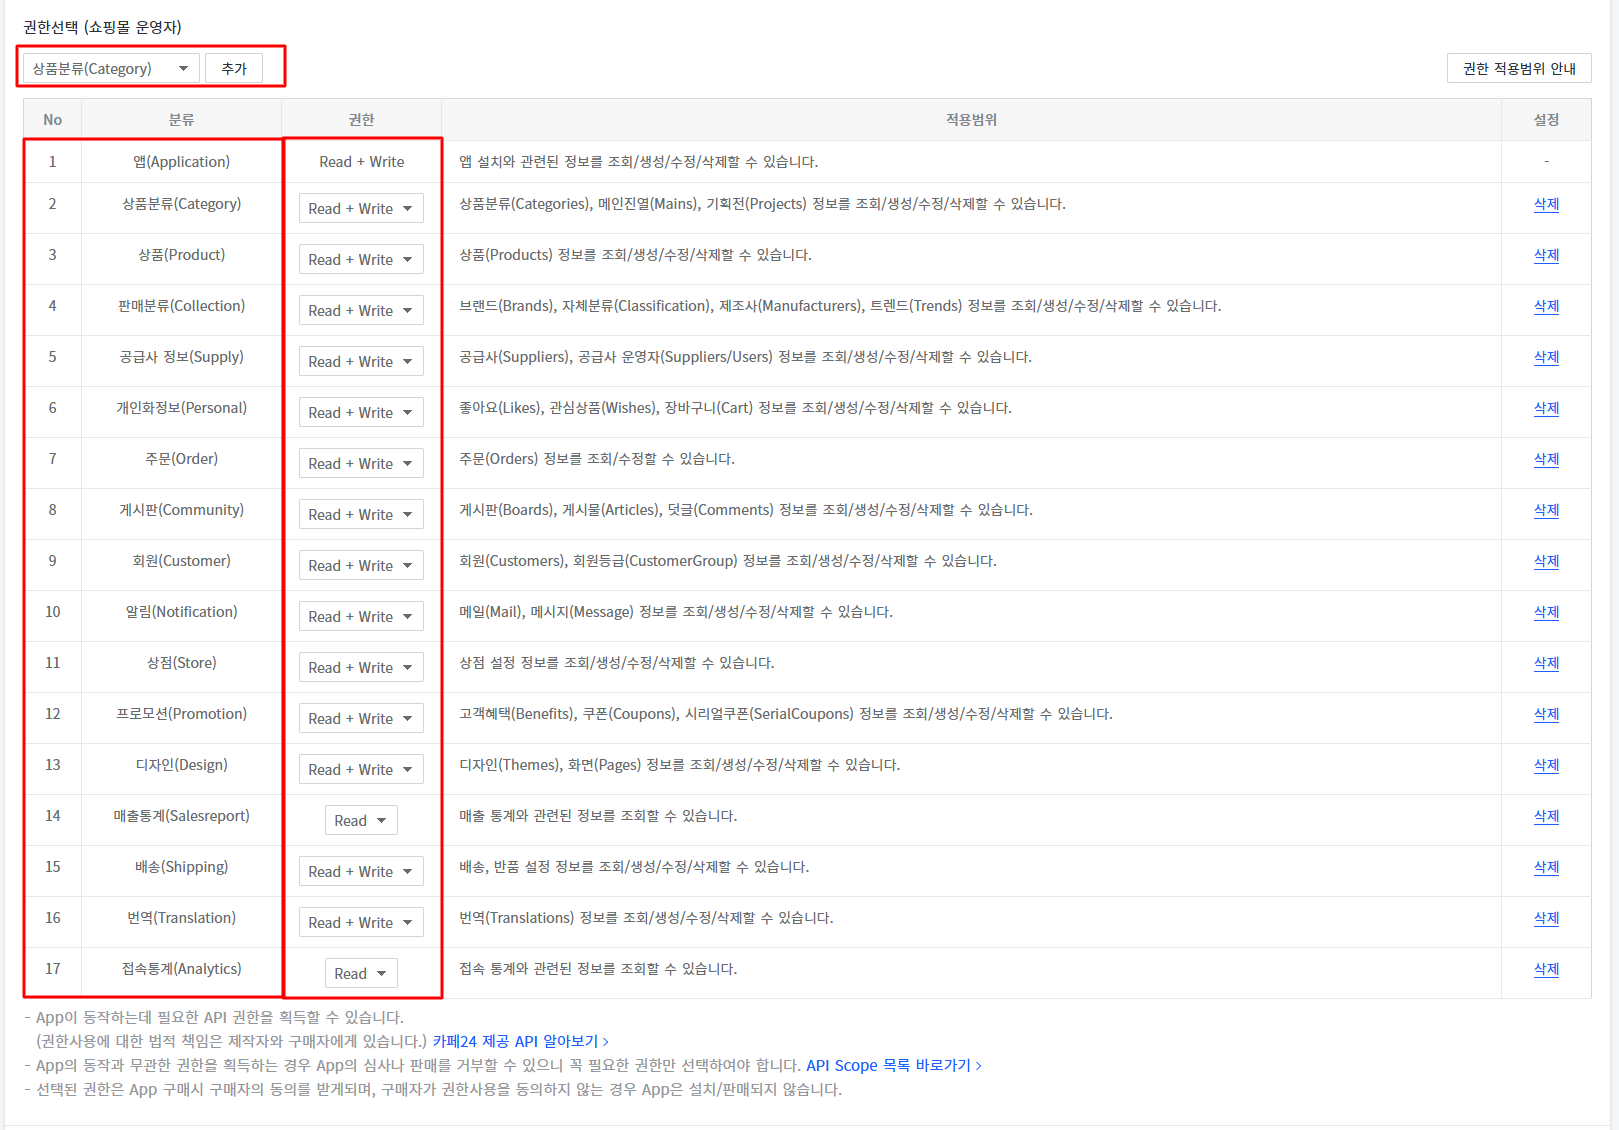Delete the 판매분류(Collection) permission row

pyautogui.click(x=1546, y=306)
